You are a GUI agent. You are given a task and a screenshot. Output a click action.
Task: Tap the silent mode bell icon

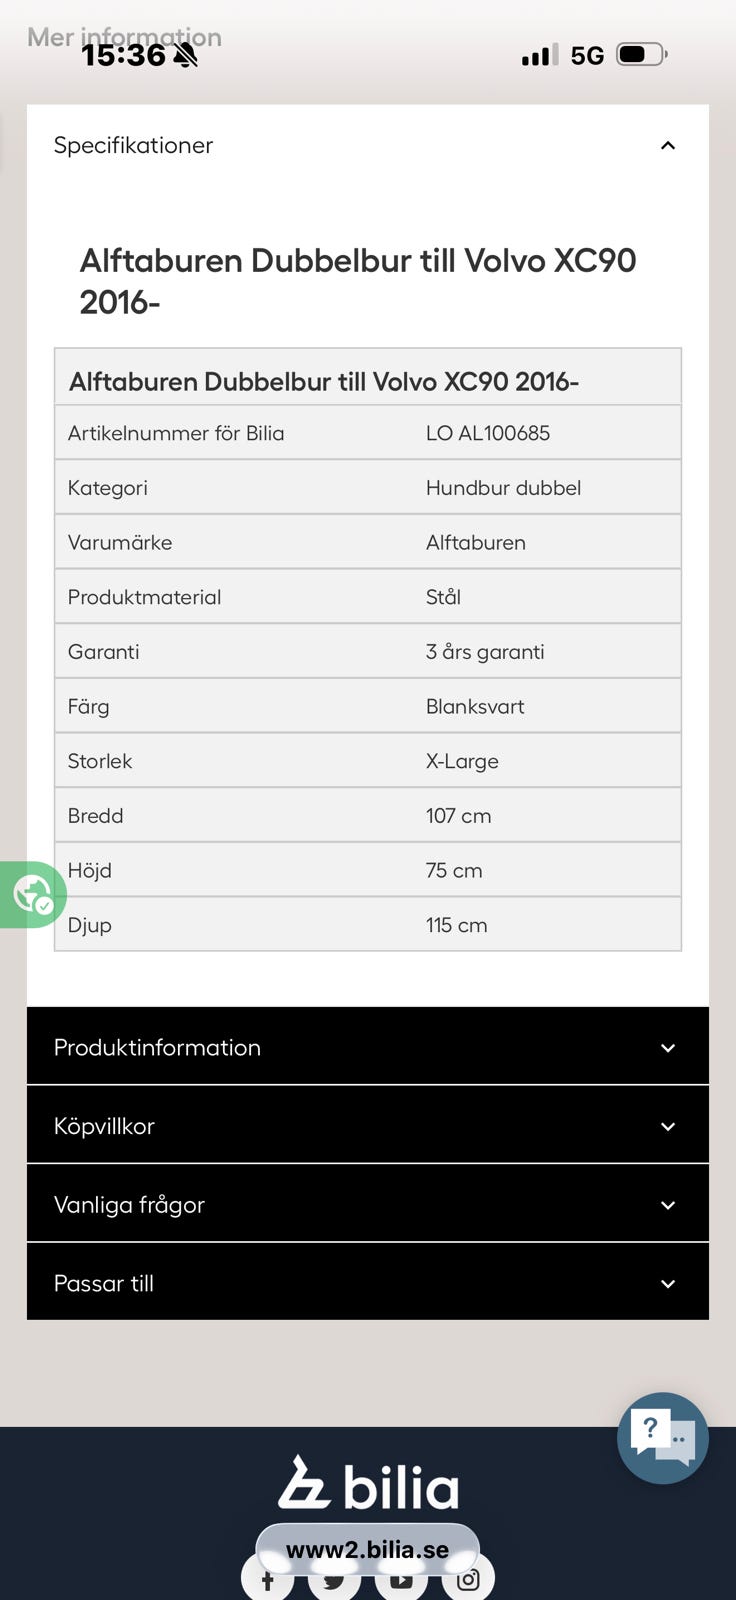[185, 56]
